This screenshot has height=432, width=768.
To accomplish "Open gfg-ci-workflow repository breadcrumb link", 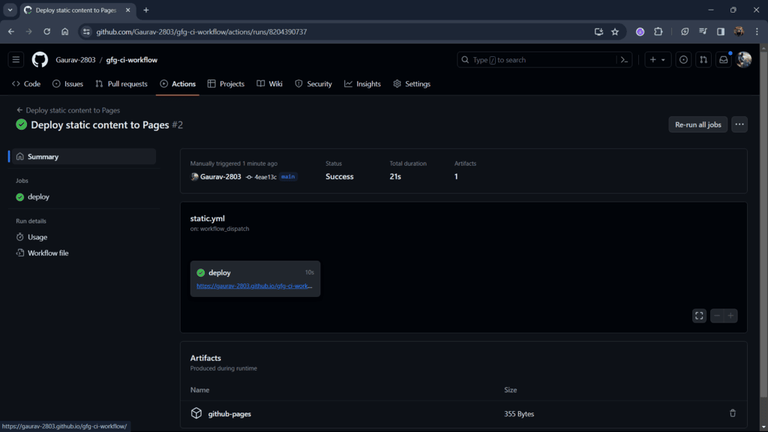I will point(132,60).
